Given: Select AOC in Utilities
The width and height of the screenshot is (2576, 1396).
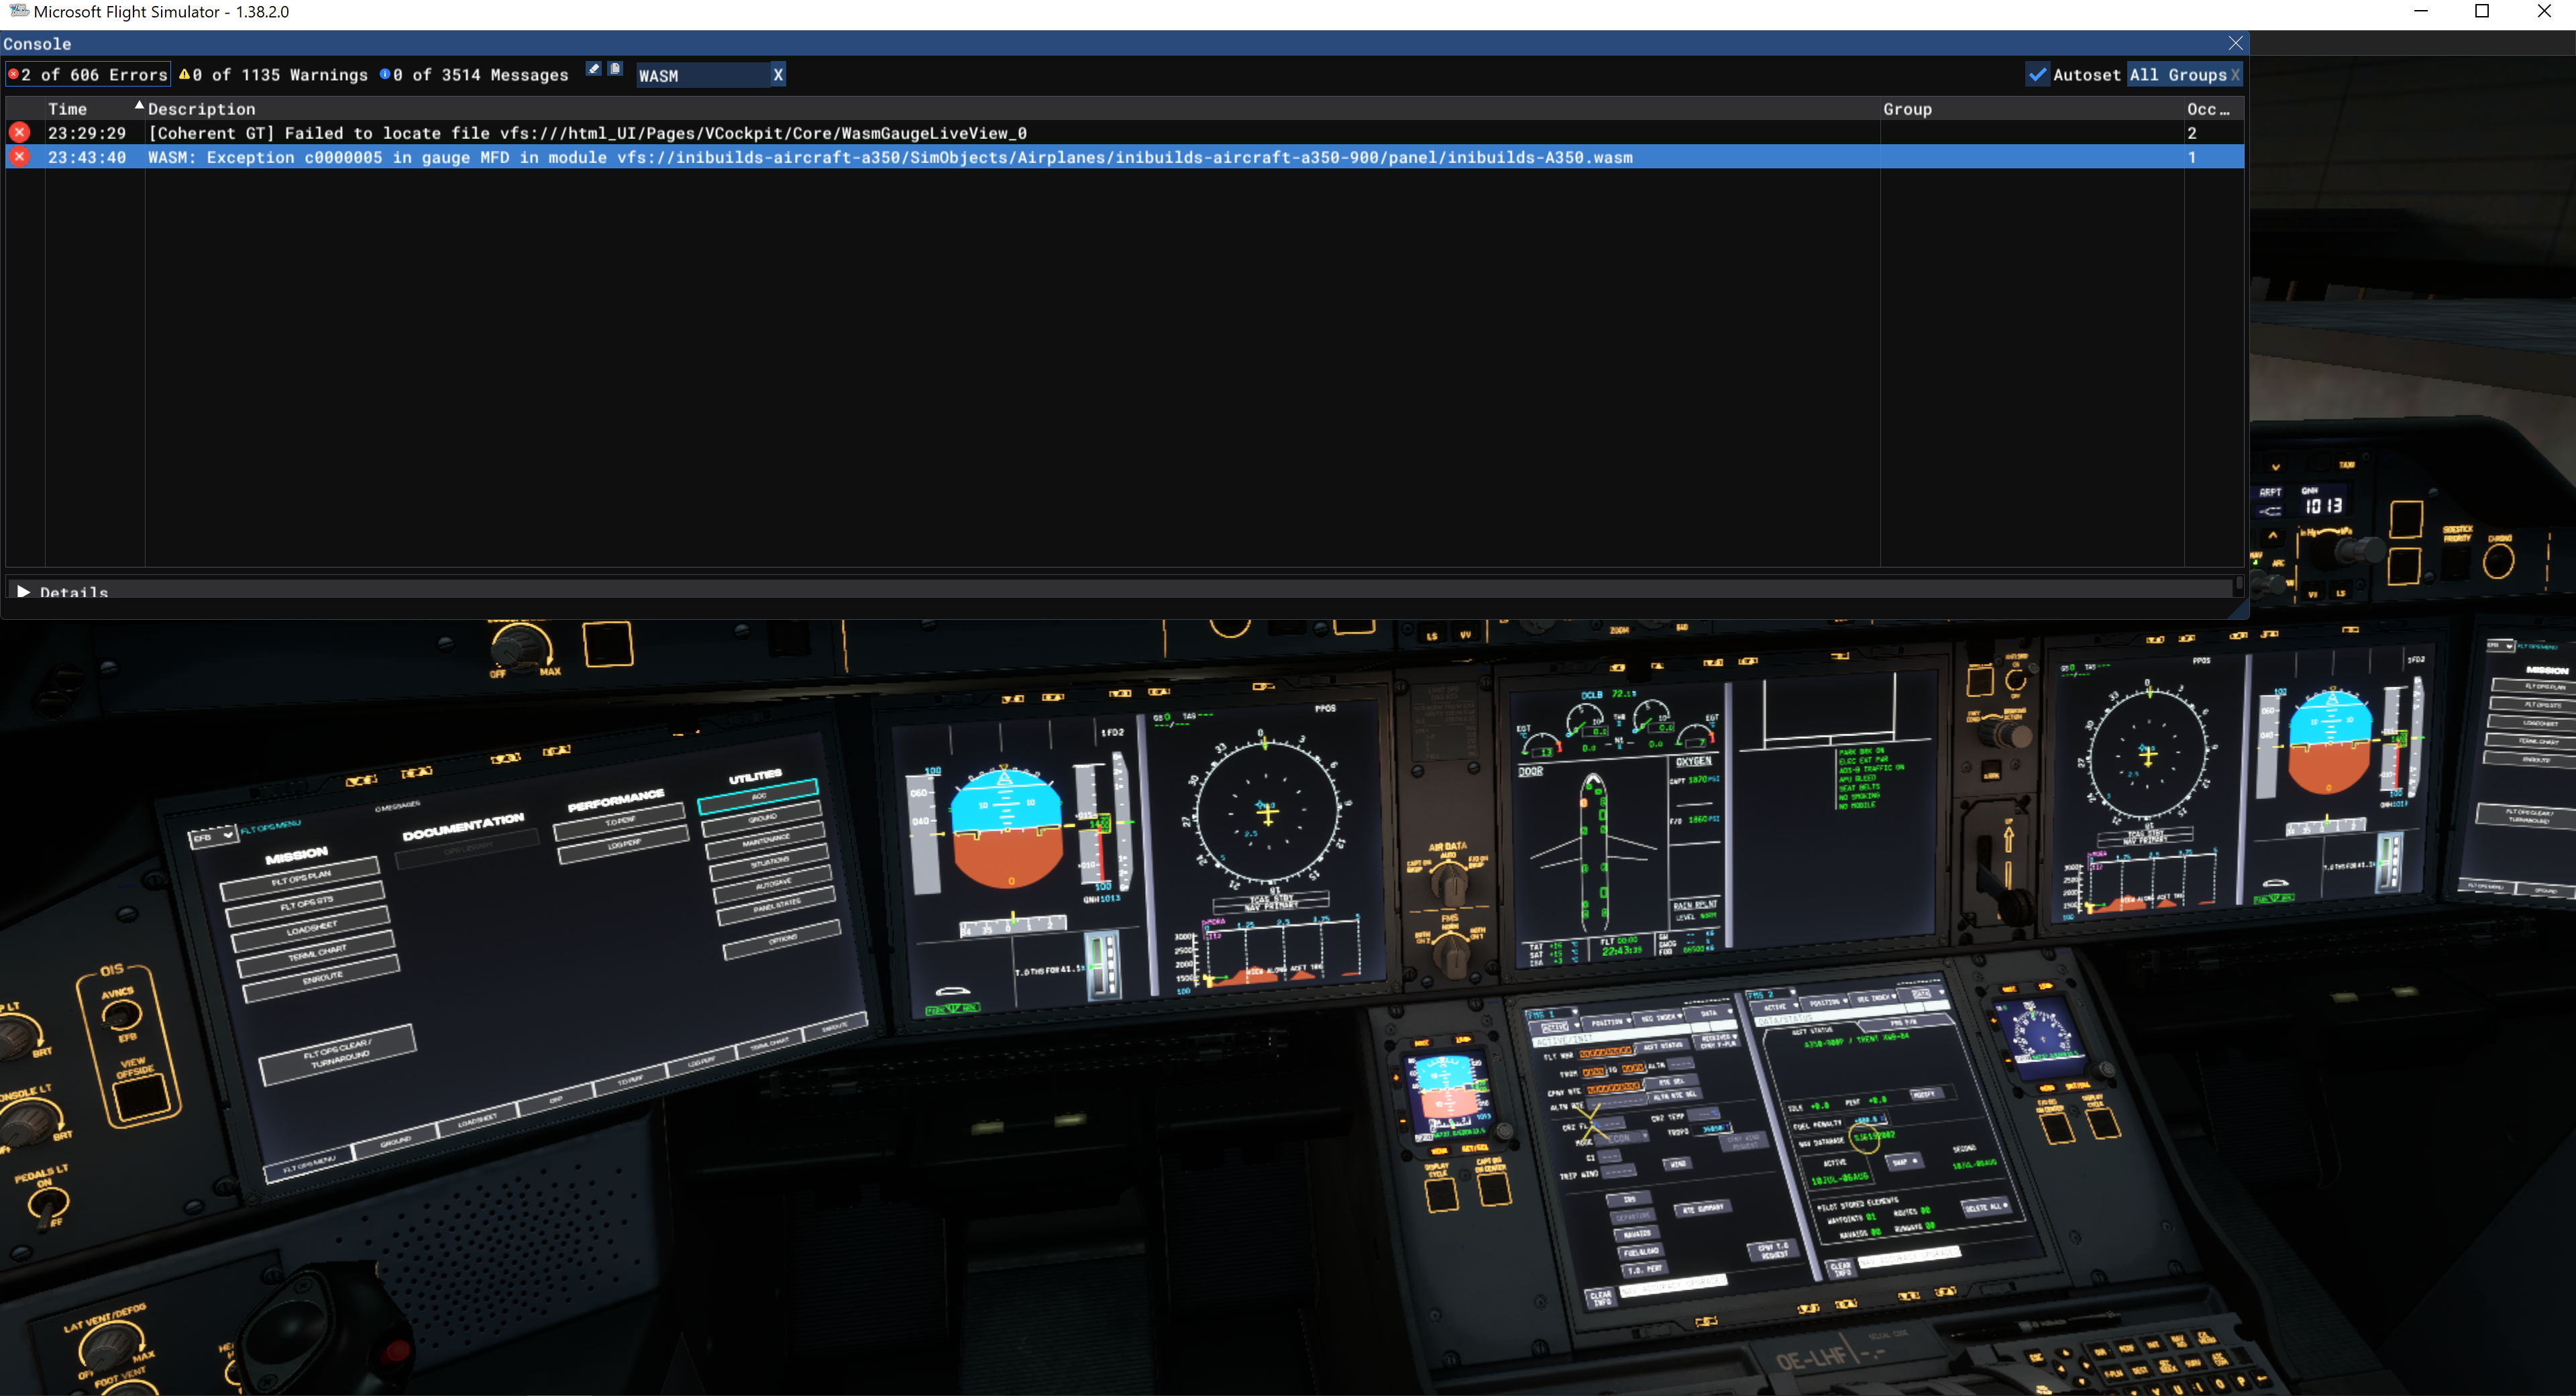Looking at the screenshot, I should (758, 796).
